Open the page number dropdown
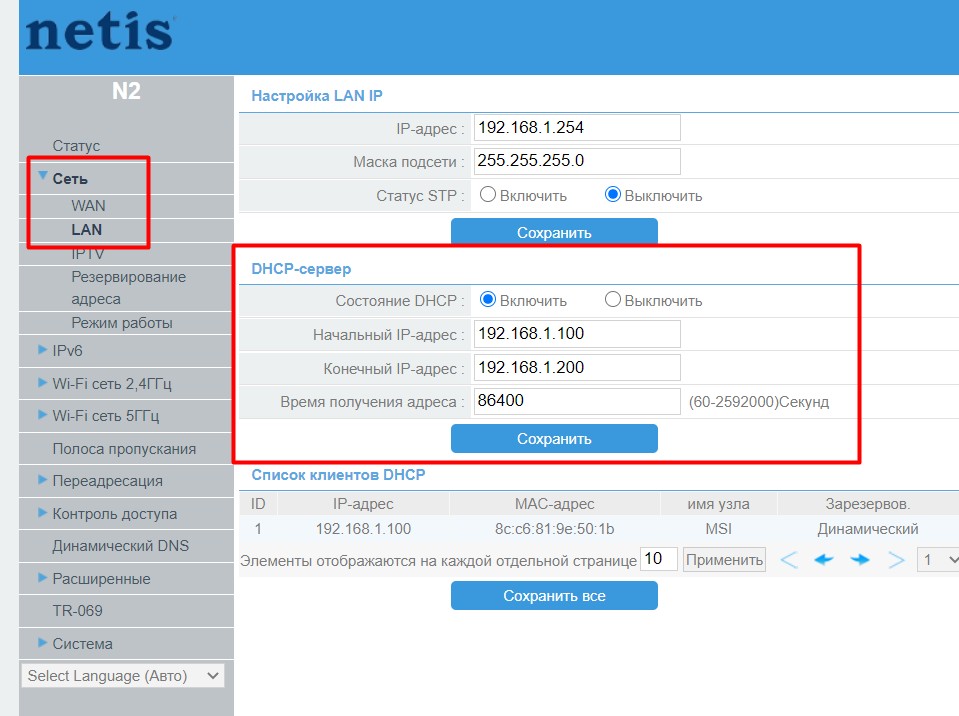The height and width of the screenshot is (716, 959). [x=939, y=559]
